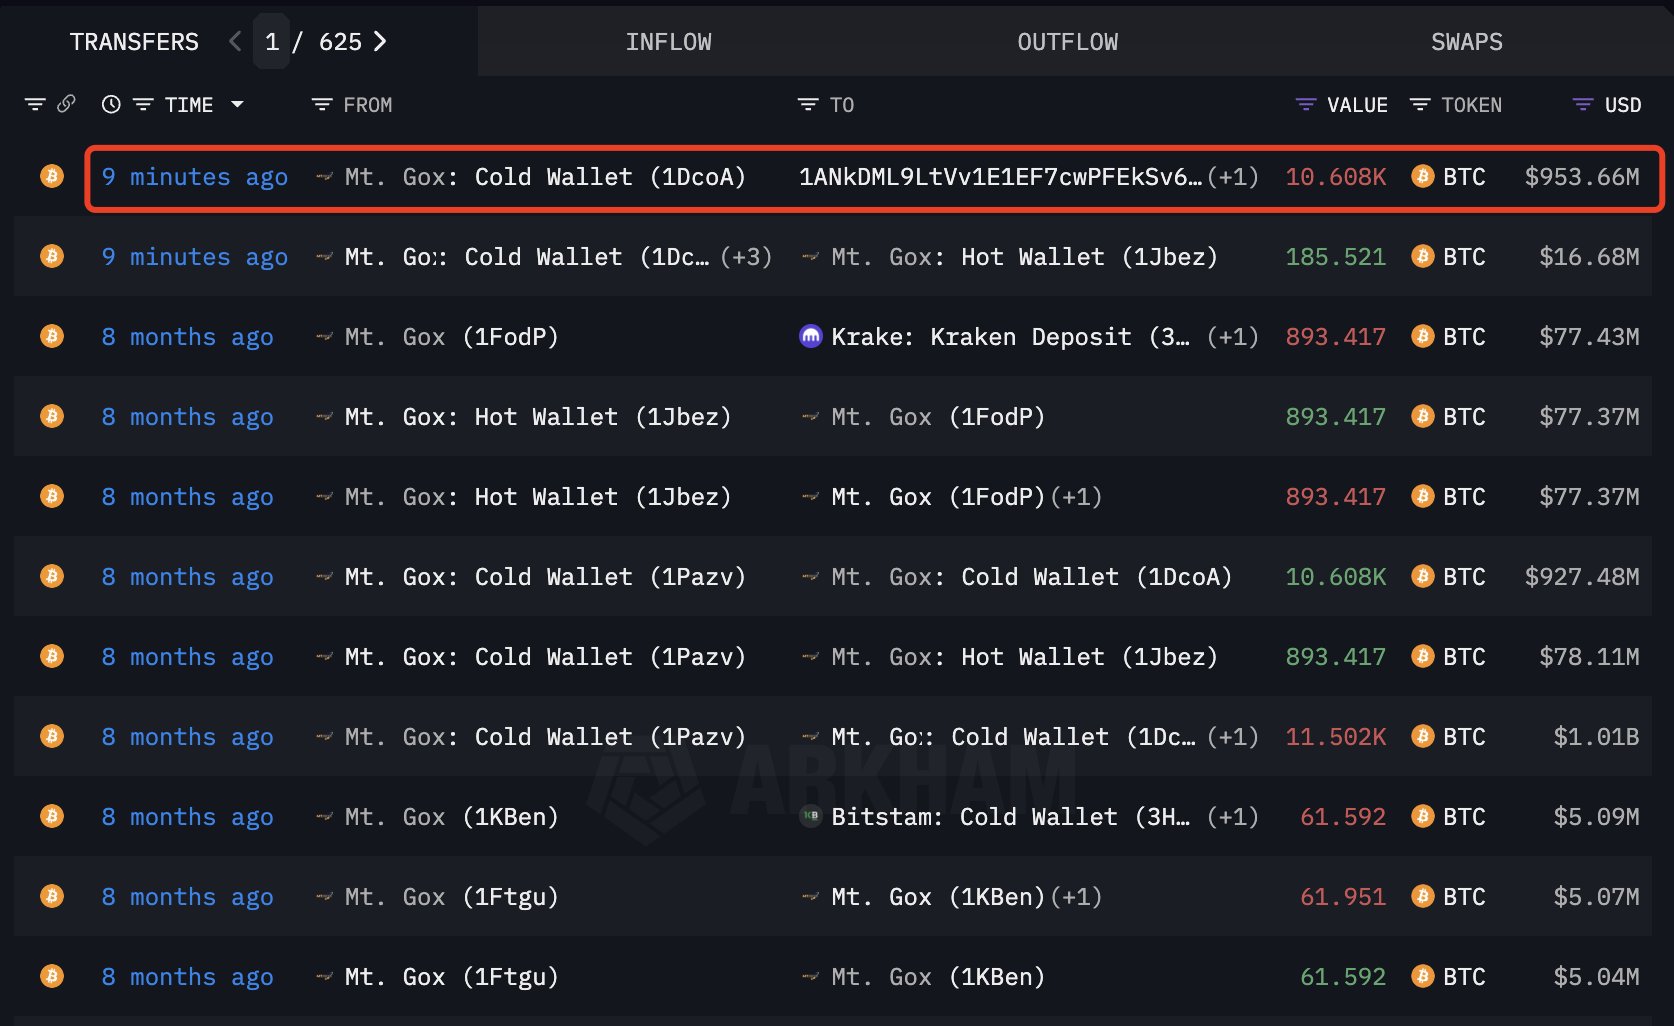Click BTC token on the $77.43M row
This screenshot has height=1026, width=1674.
pos(1448,337)
